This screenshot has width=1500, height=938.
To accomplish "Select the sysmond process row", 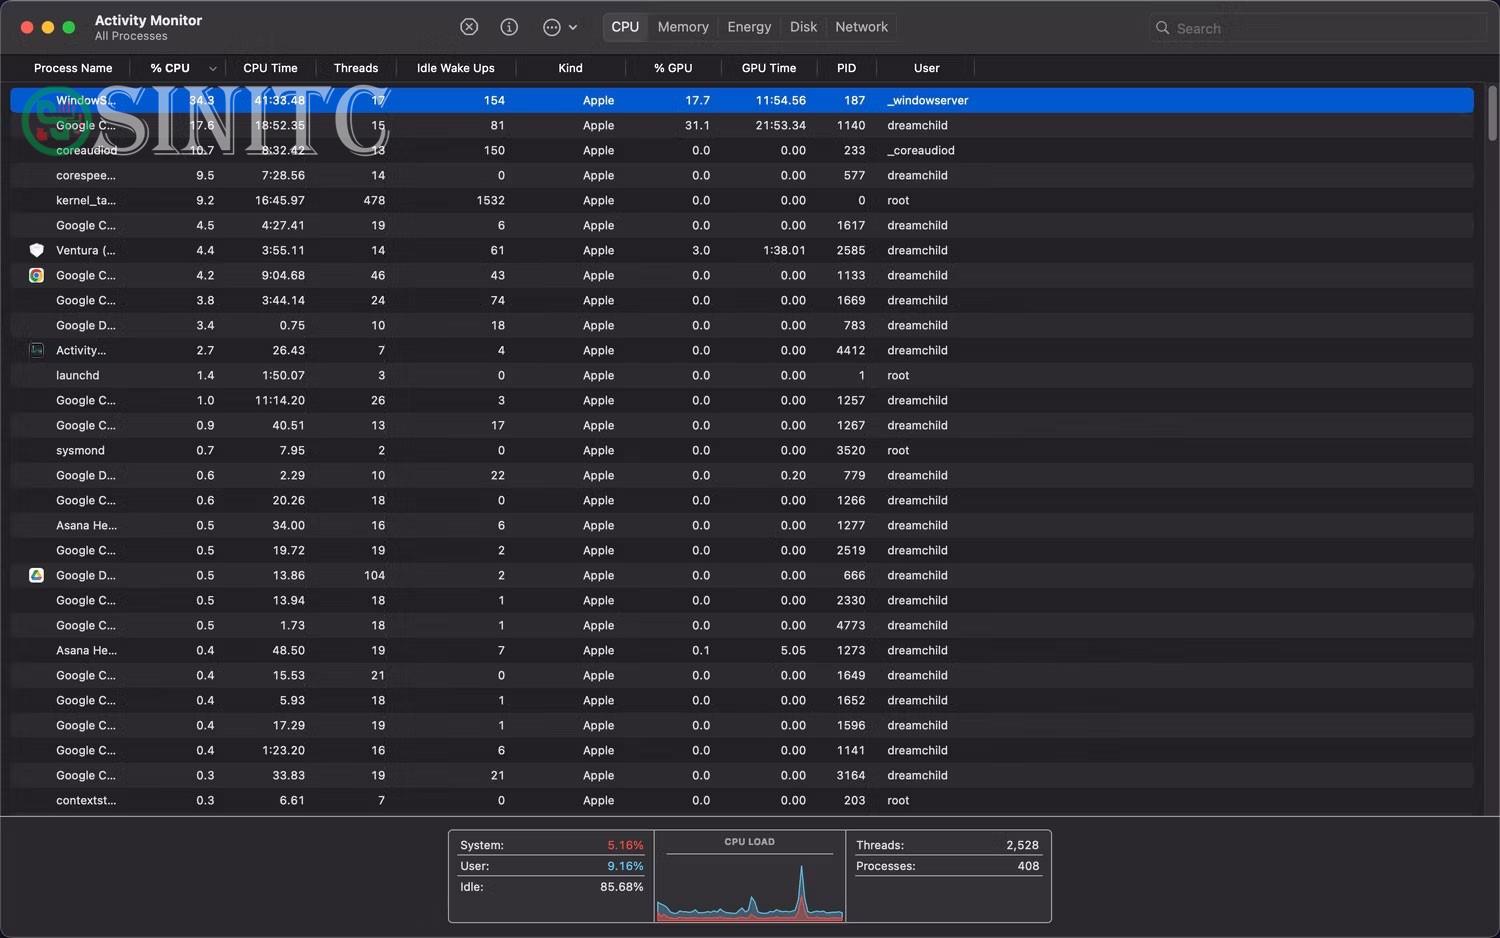I will coord(741,450).
